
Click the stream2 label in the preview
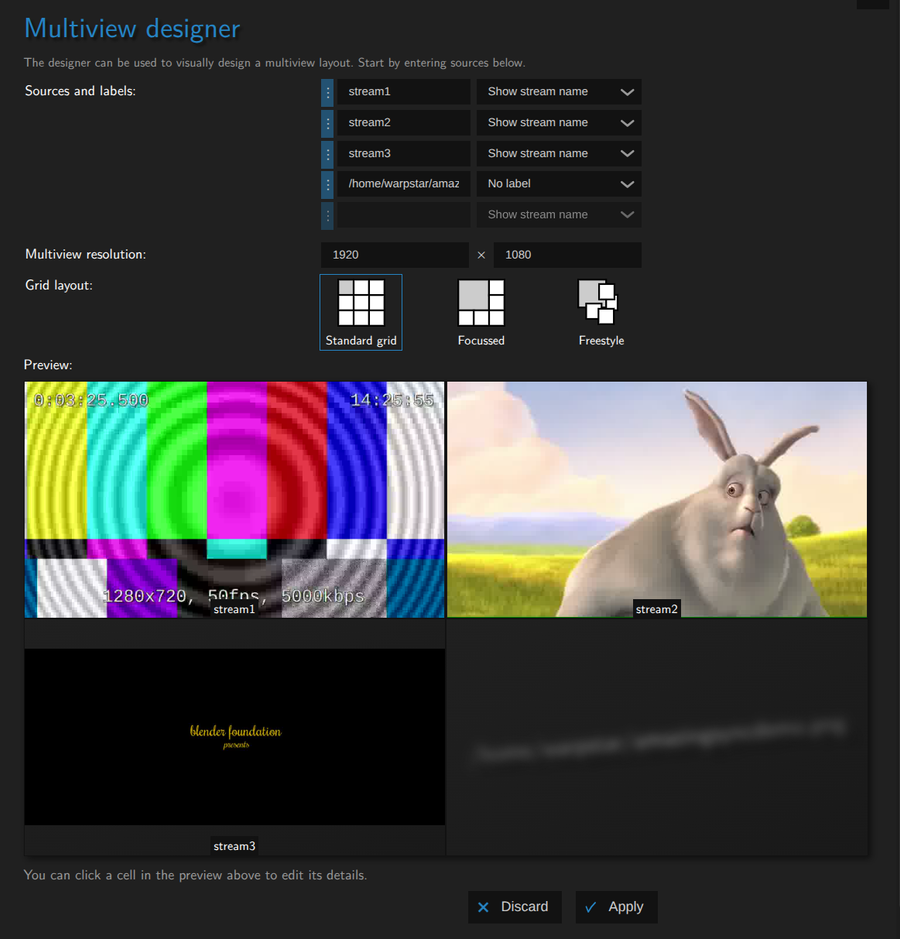point(656,610)
